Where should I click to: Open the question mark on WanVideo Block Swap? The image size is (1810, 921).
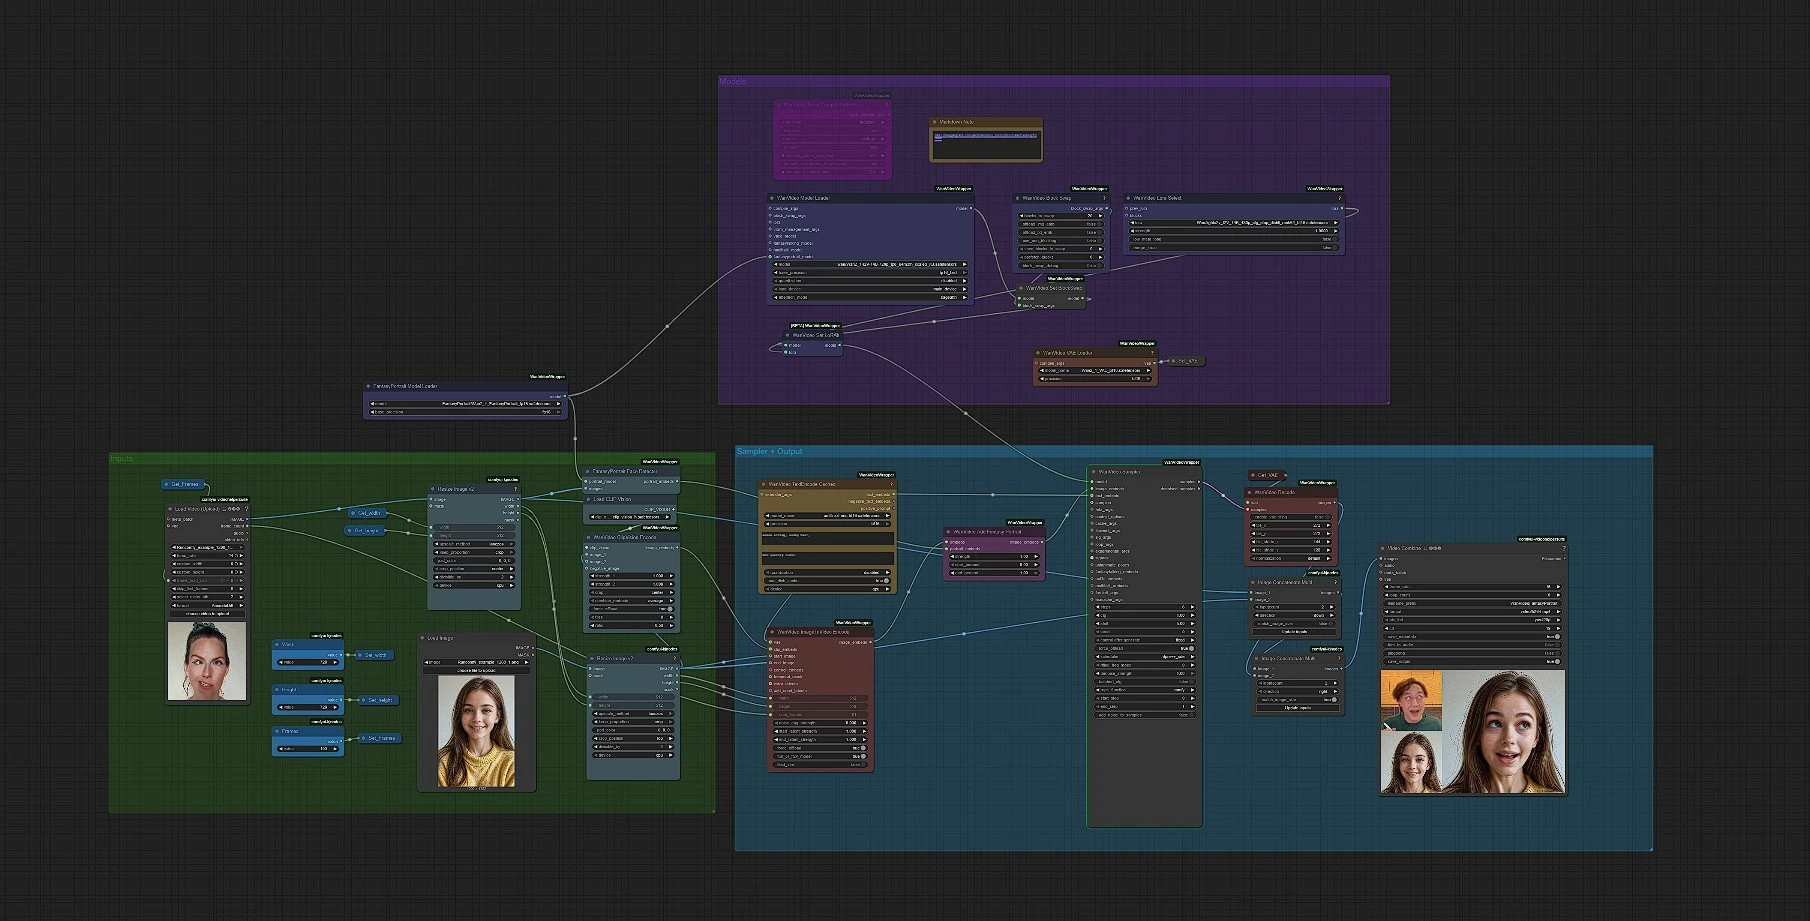(x=1104, y=198)
